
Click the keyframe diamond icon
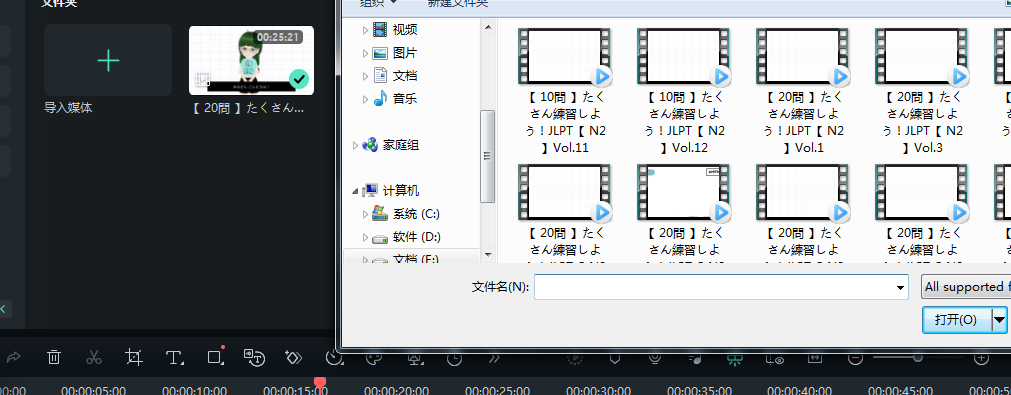click(293, 357)
